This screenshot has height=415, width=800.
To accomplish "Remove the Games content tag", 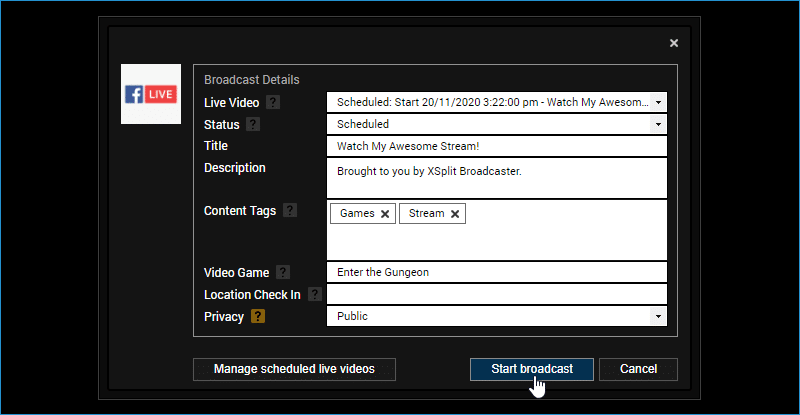I will coord(385,214).
